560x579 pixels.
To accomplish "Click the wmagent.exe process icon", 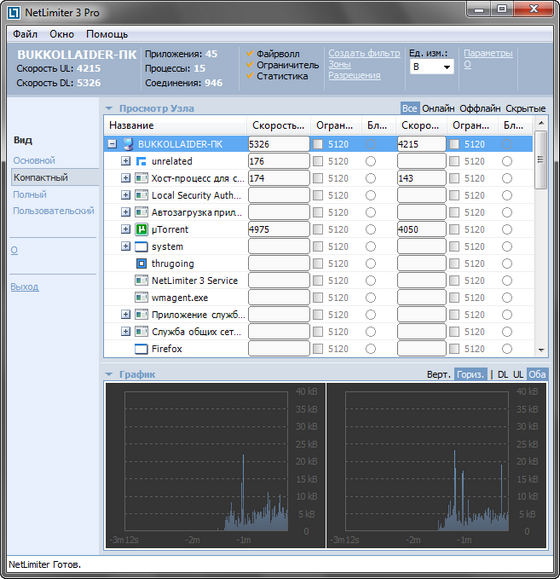I will (141, 298).
